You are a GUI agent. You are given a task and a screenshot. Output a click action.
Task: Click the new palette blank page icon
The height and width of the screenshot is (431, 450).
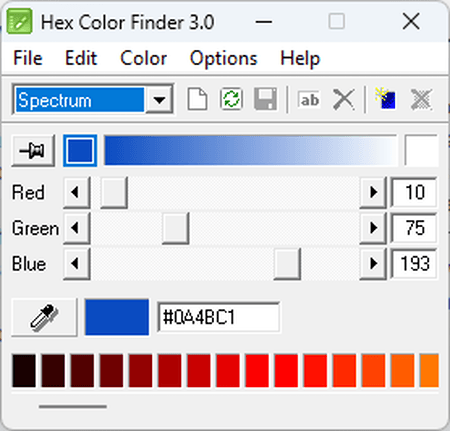pyautogui.click(x=197, y=99)
